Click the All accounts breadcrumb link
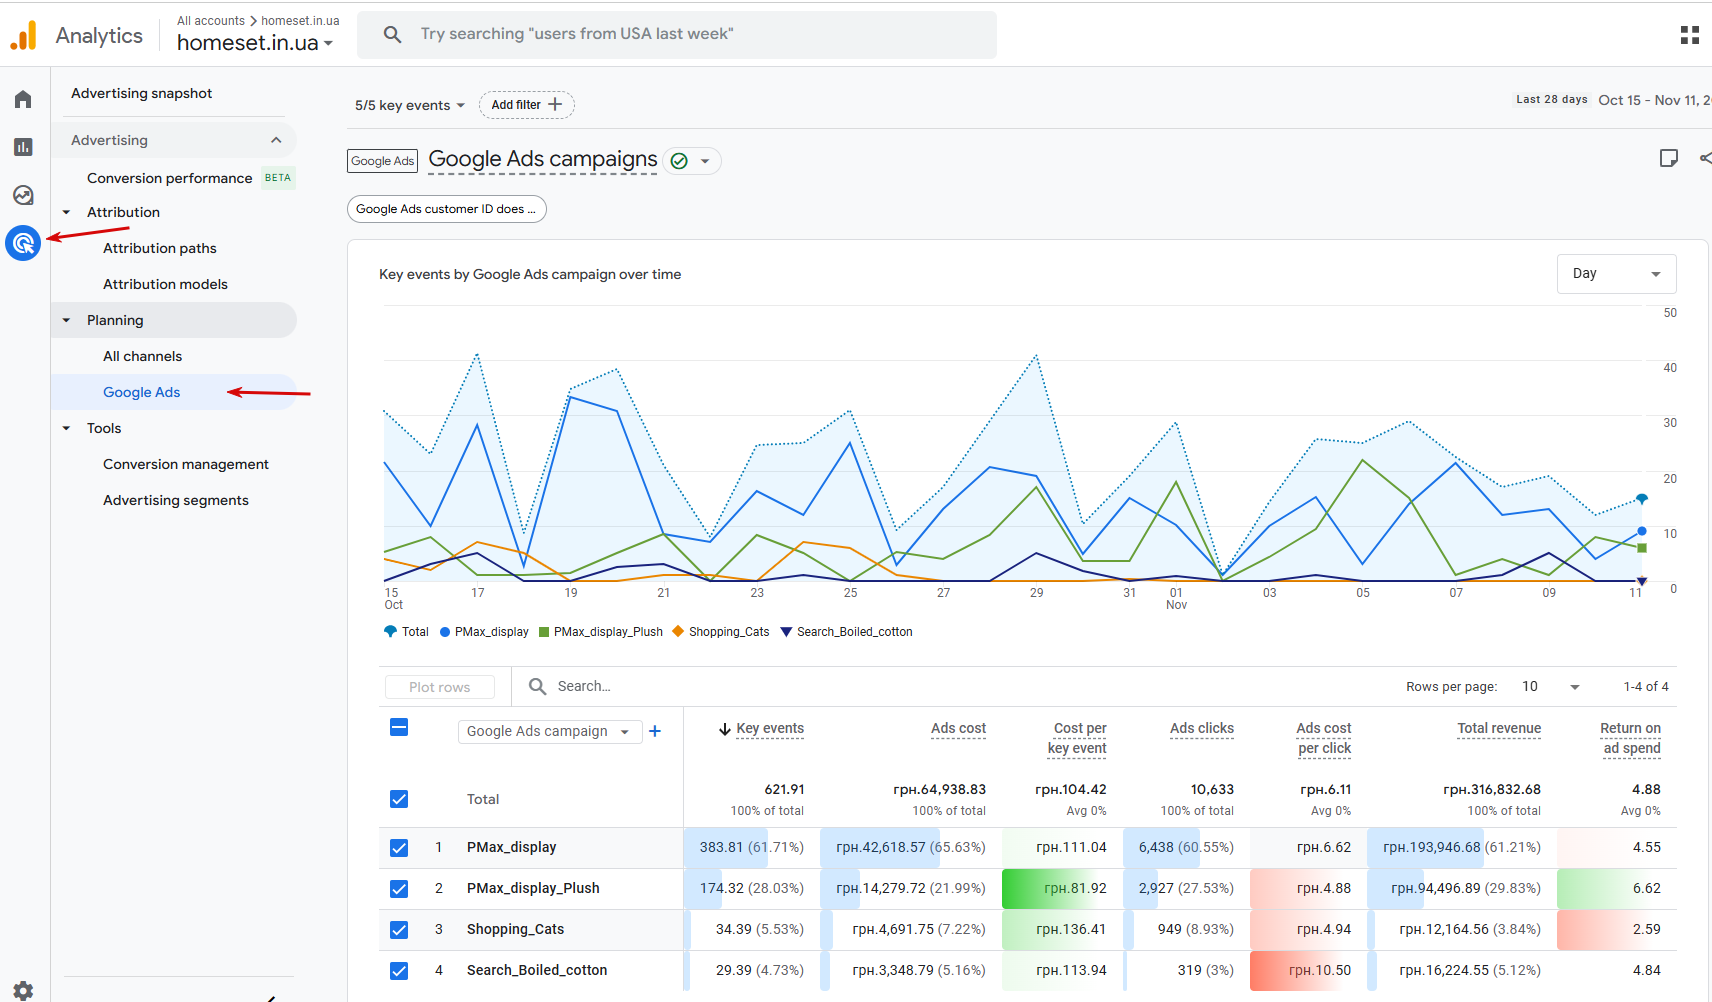The height and width of the screenshot is (1002, 1712). pos(211,21)
